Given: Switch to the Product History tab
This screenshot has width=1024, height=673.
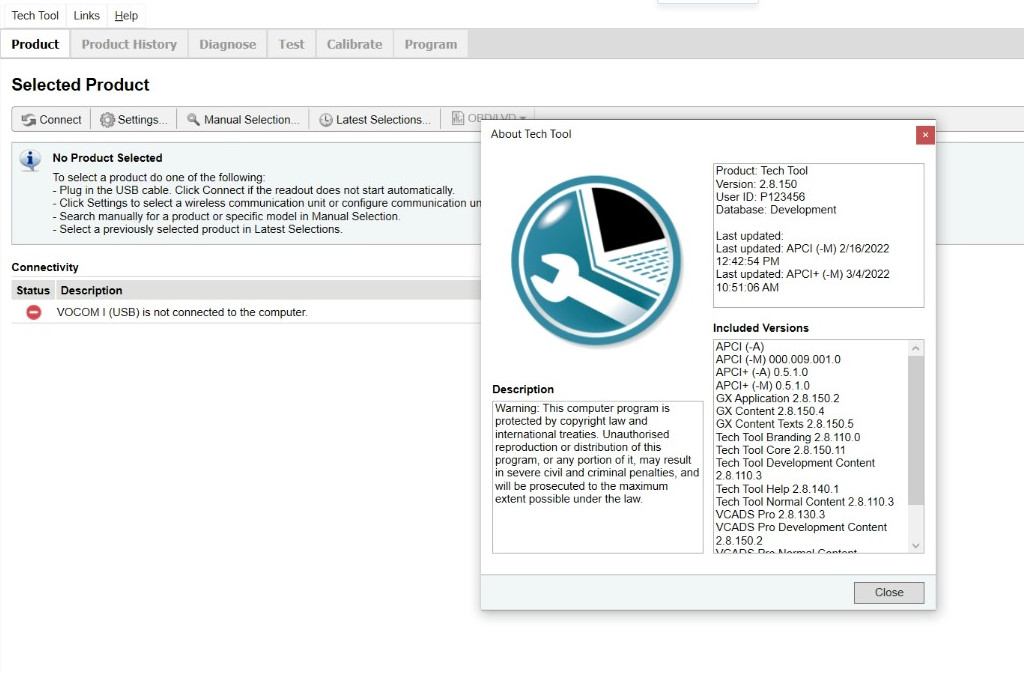Looking at the screenshot, I should pyautogui.click(x=128, y=44).
